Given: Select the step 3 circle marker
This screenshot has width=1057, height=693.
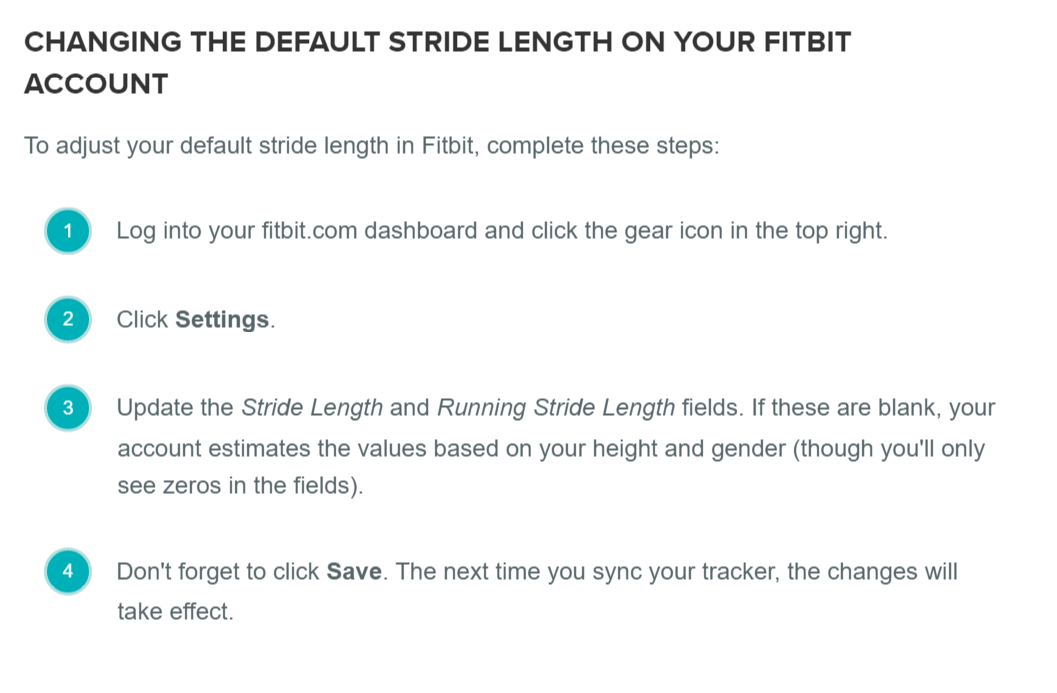Looking at the screenshot, I should pos(68,408).
